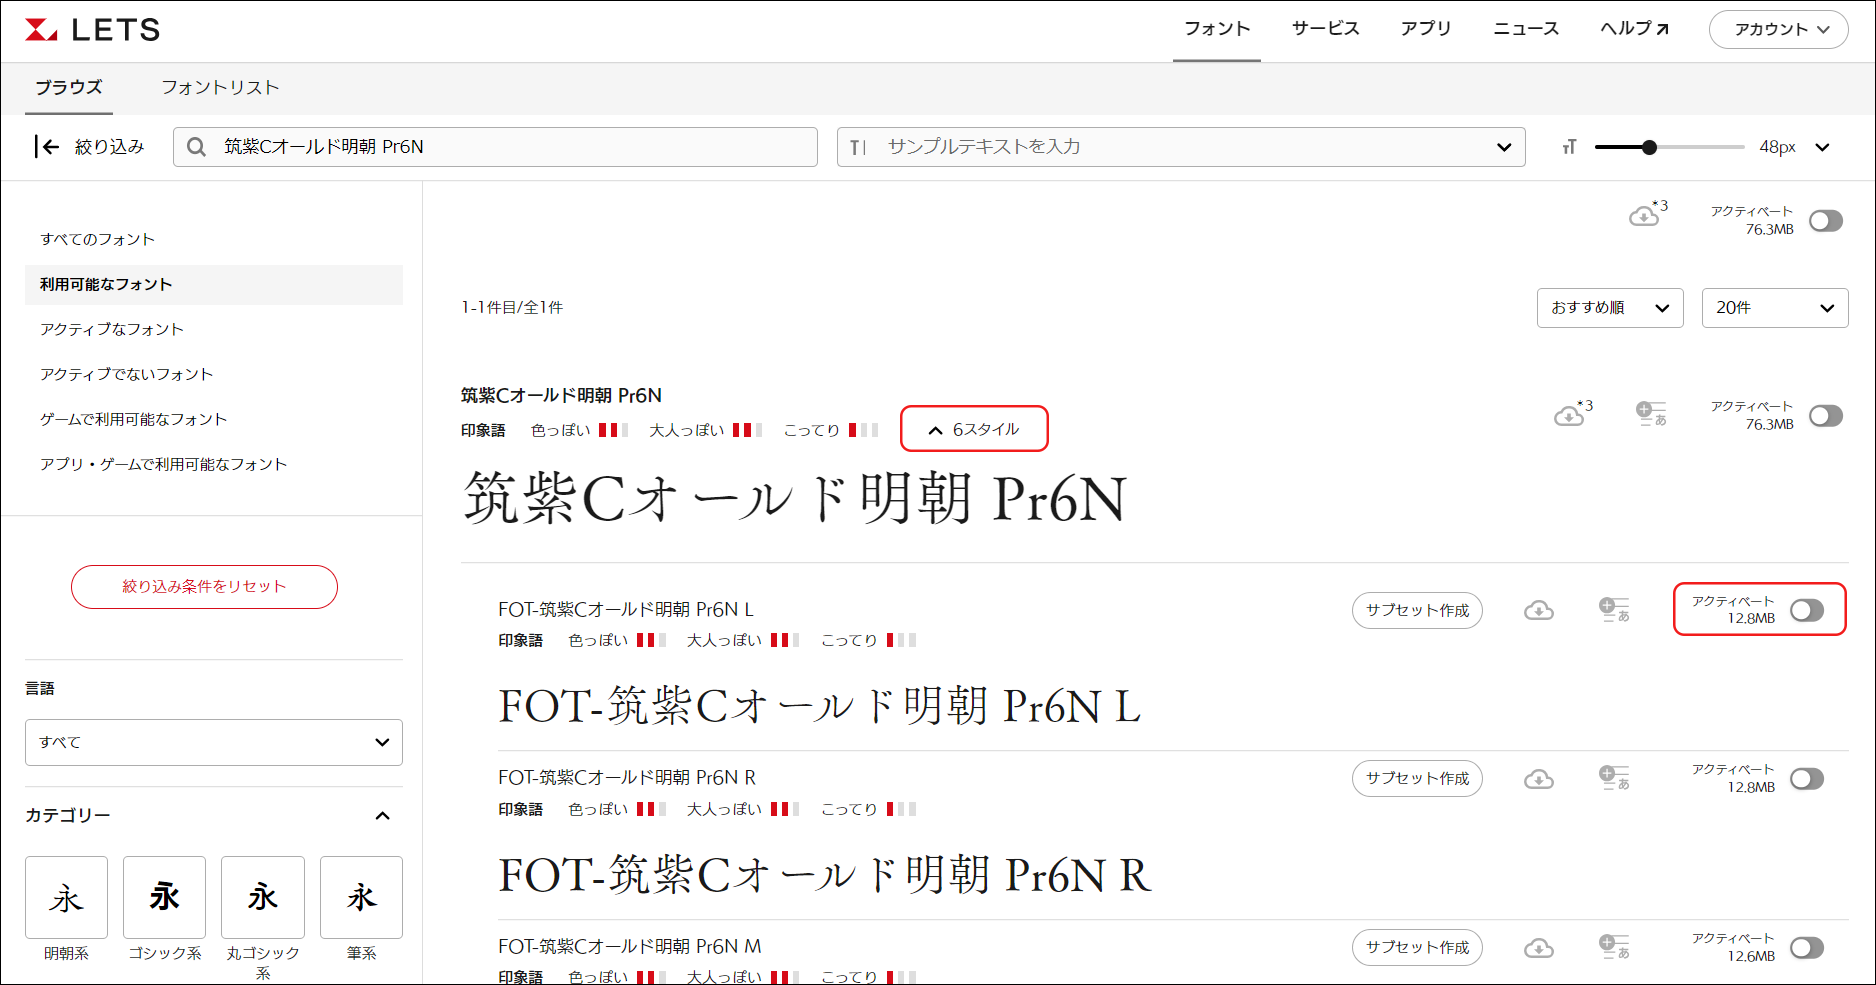Switch to the フォントリスト tab
This screenshot has width=1876, height=985.
[220, 88]
